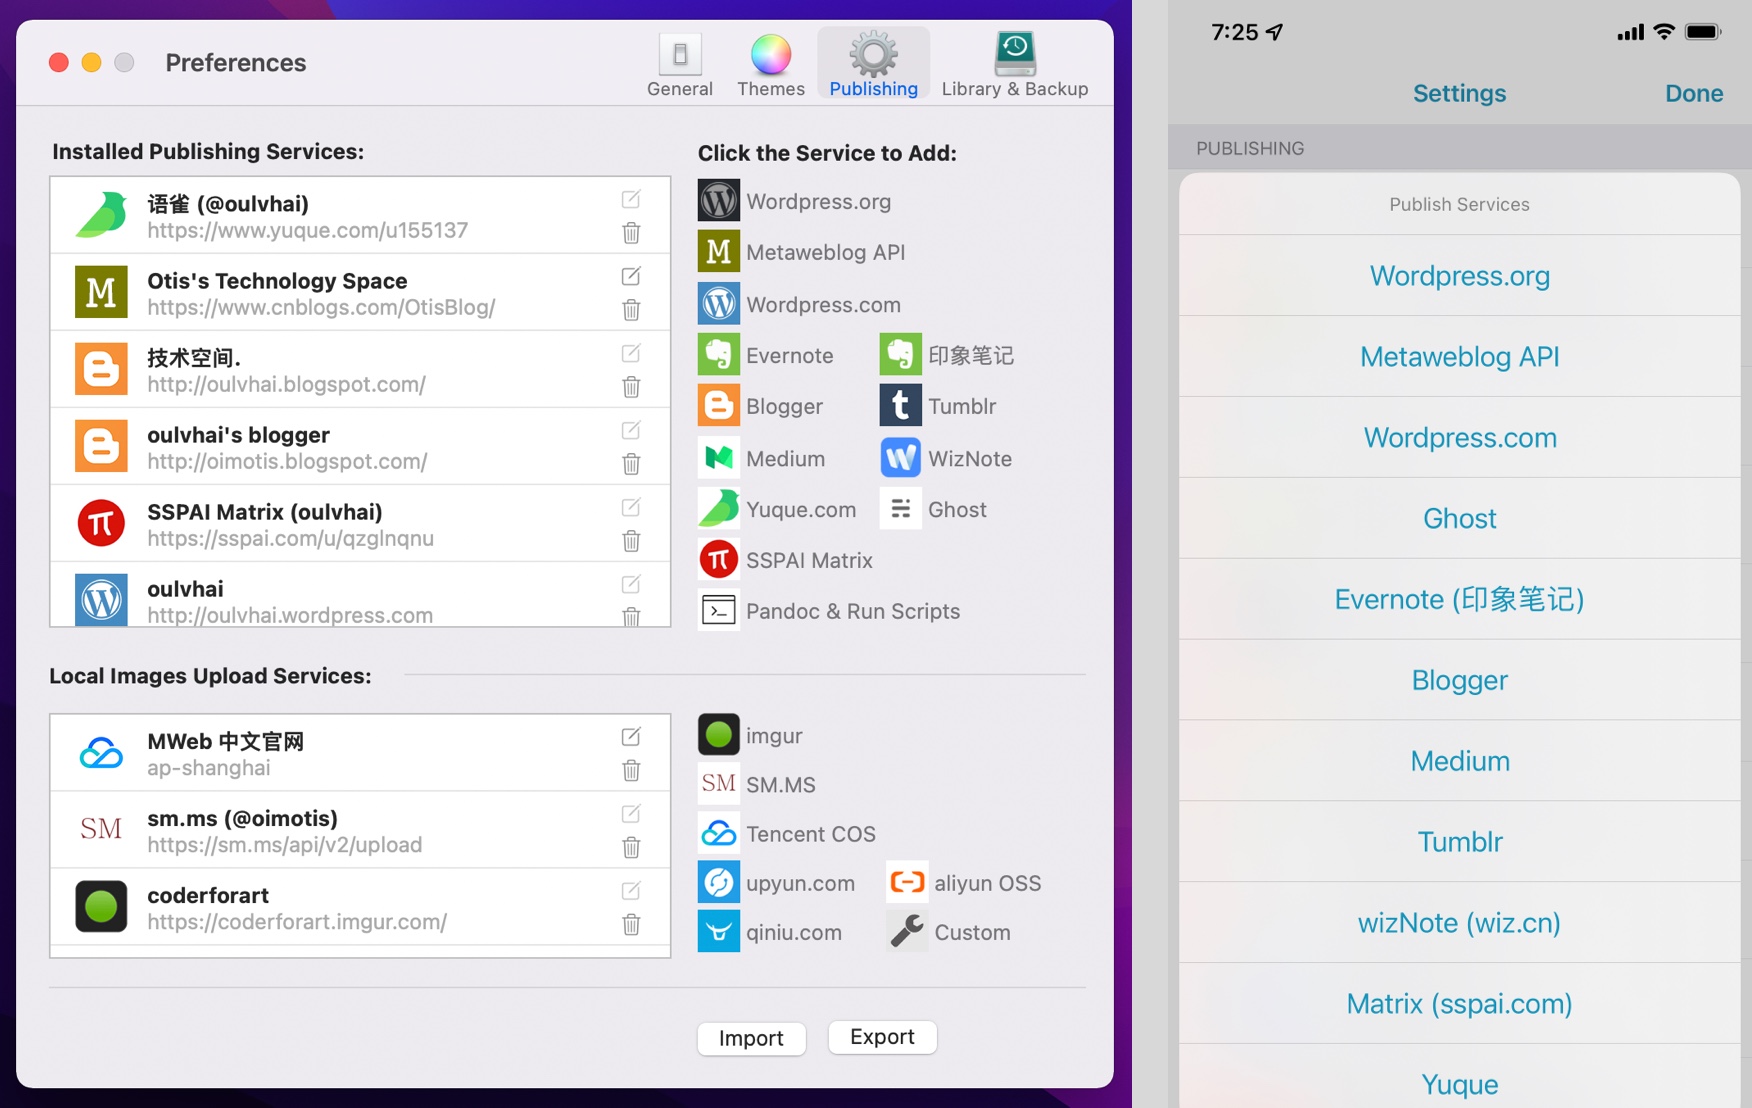Add a Wordpress.org service
Screen dimensions: 1752x1108
(795, 201)
